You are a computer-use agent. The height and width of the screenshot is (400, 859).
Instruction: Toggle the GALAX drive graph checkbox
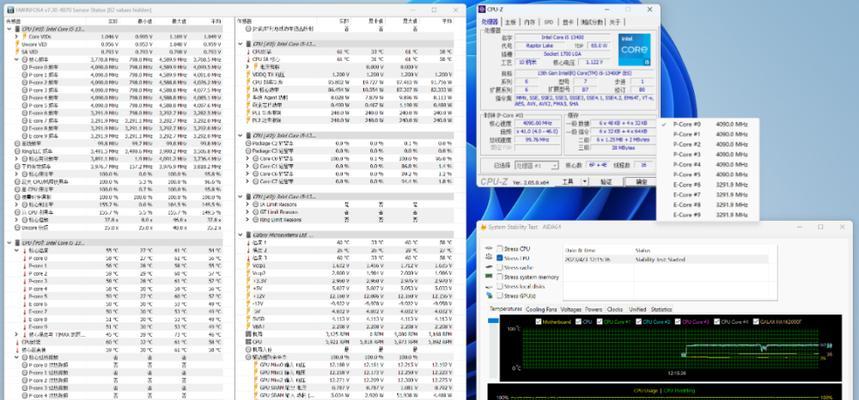pyautogui.click(x=757, y=322)
